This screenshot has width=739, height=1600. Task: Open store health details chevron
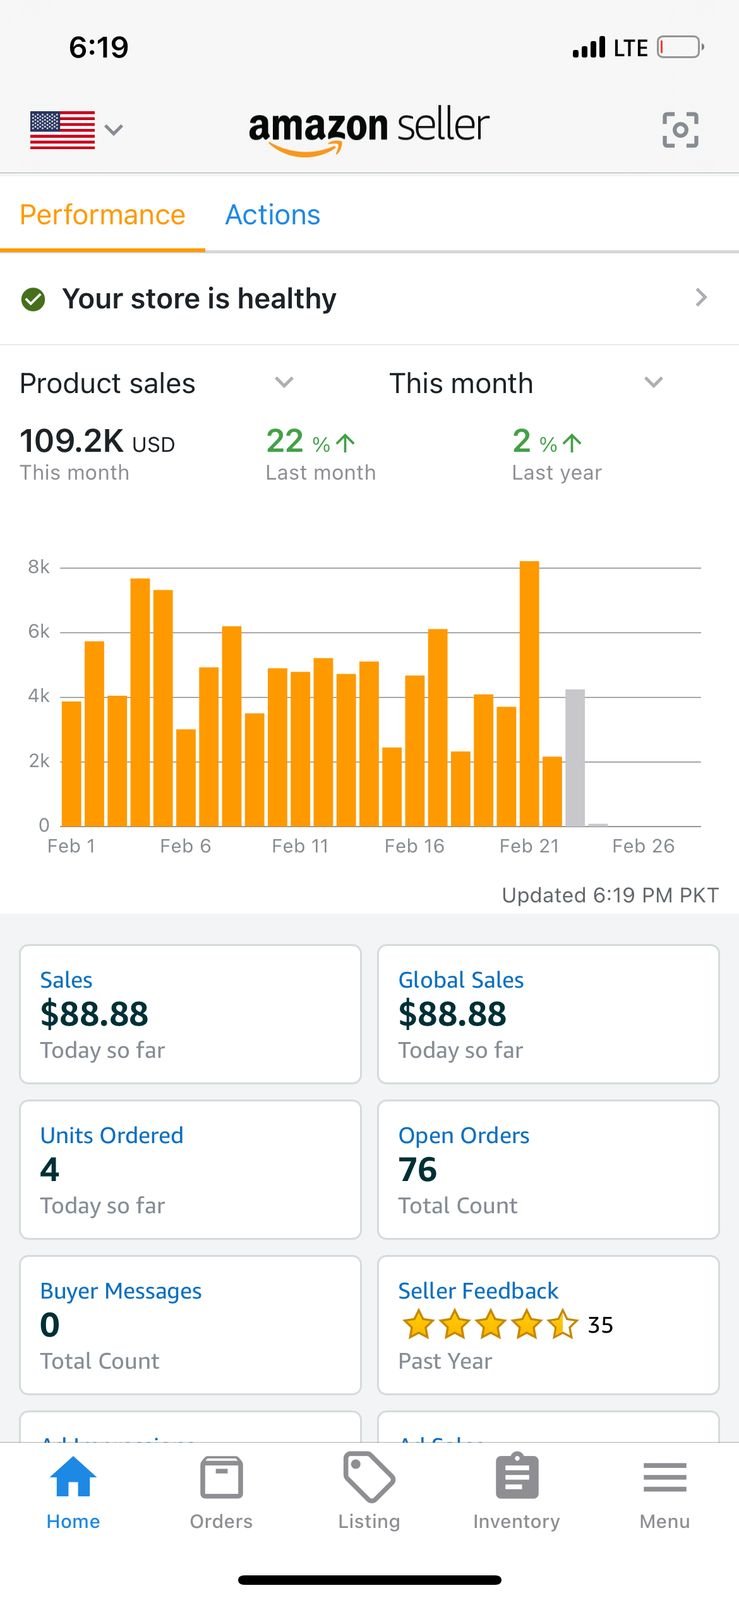coord(701,298)
